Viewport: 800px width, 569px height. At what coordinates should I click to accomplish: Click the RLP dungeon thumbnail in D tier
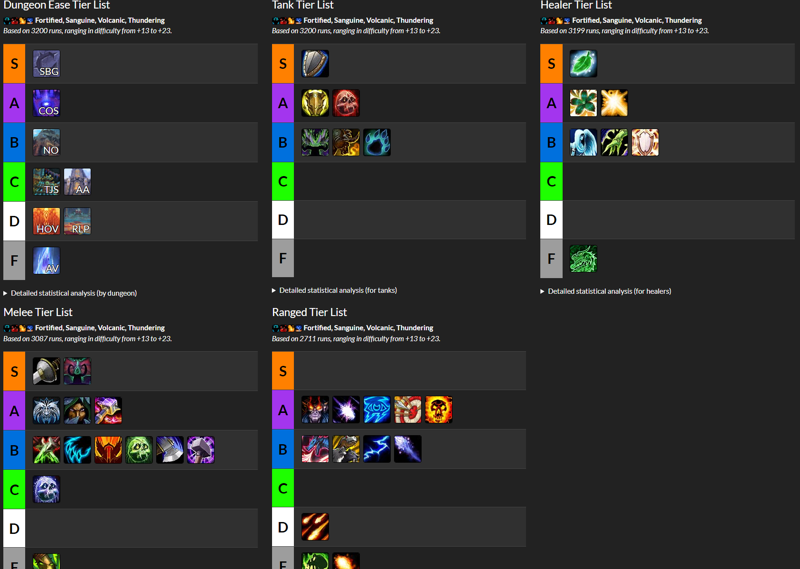click(77, 221)
